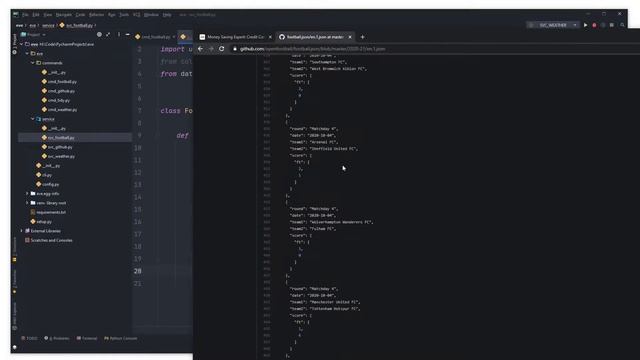Reload the GitHub page in browser
This screenshot has width=640, height=360.
tap(222, 49)
